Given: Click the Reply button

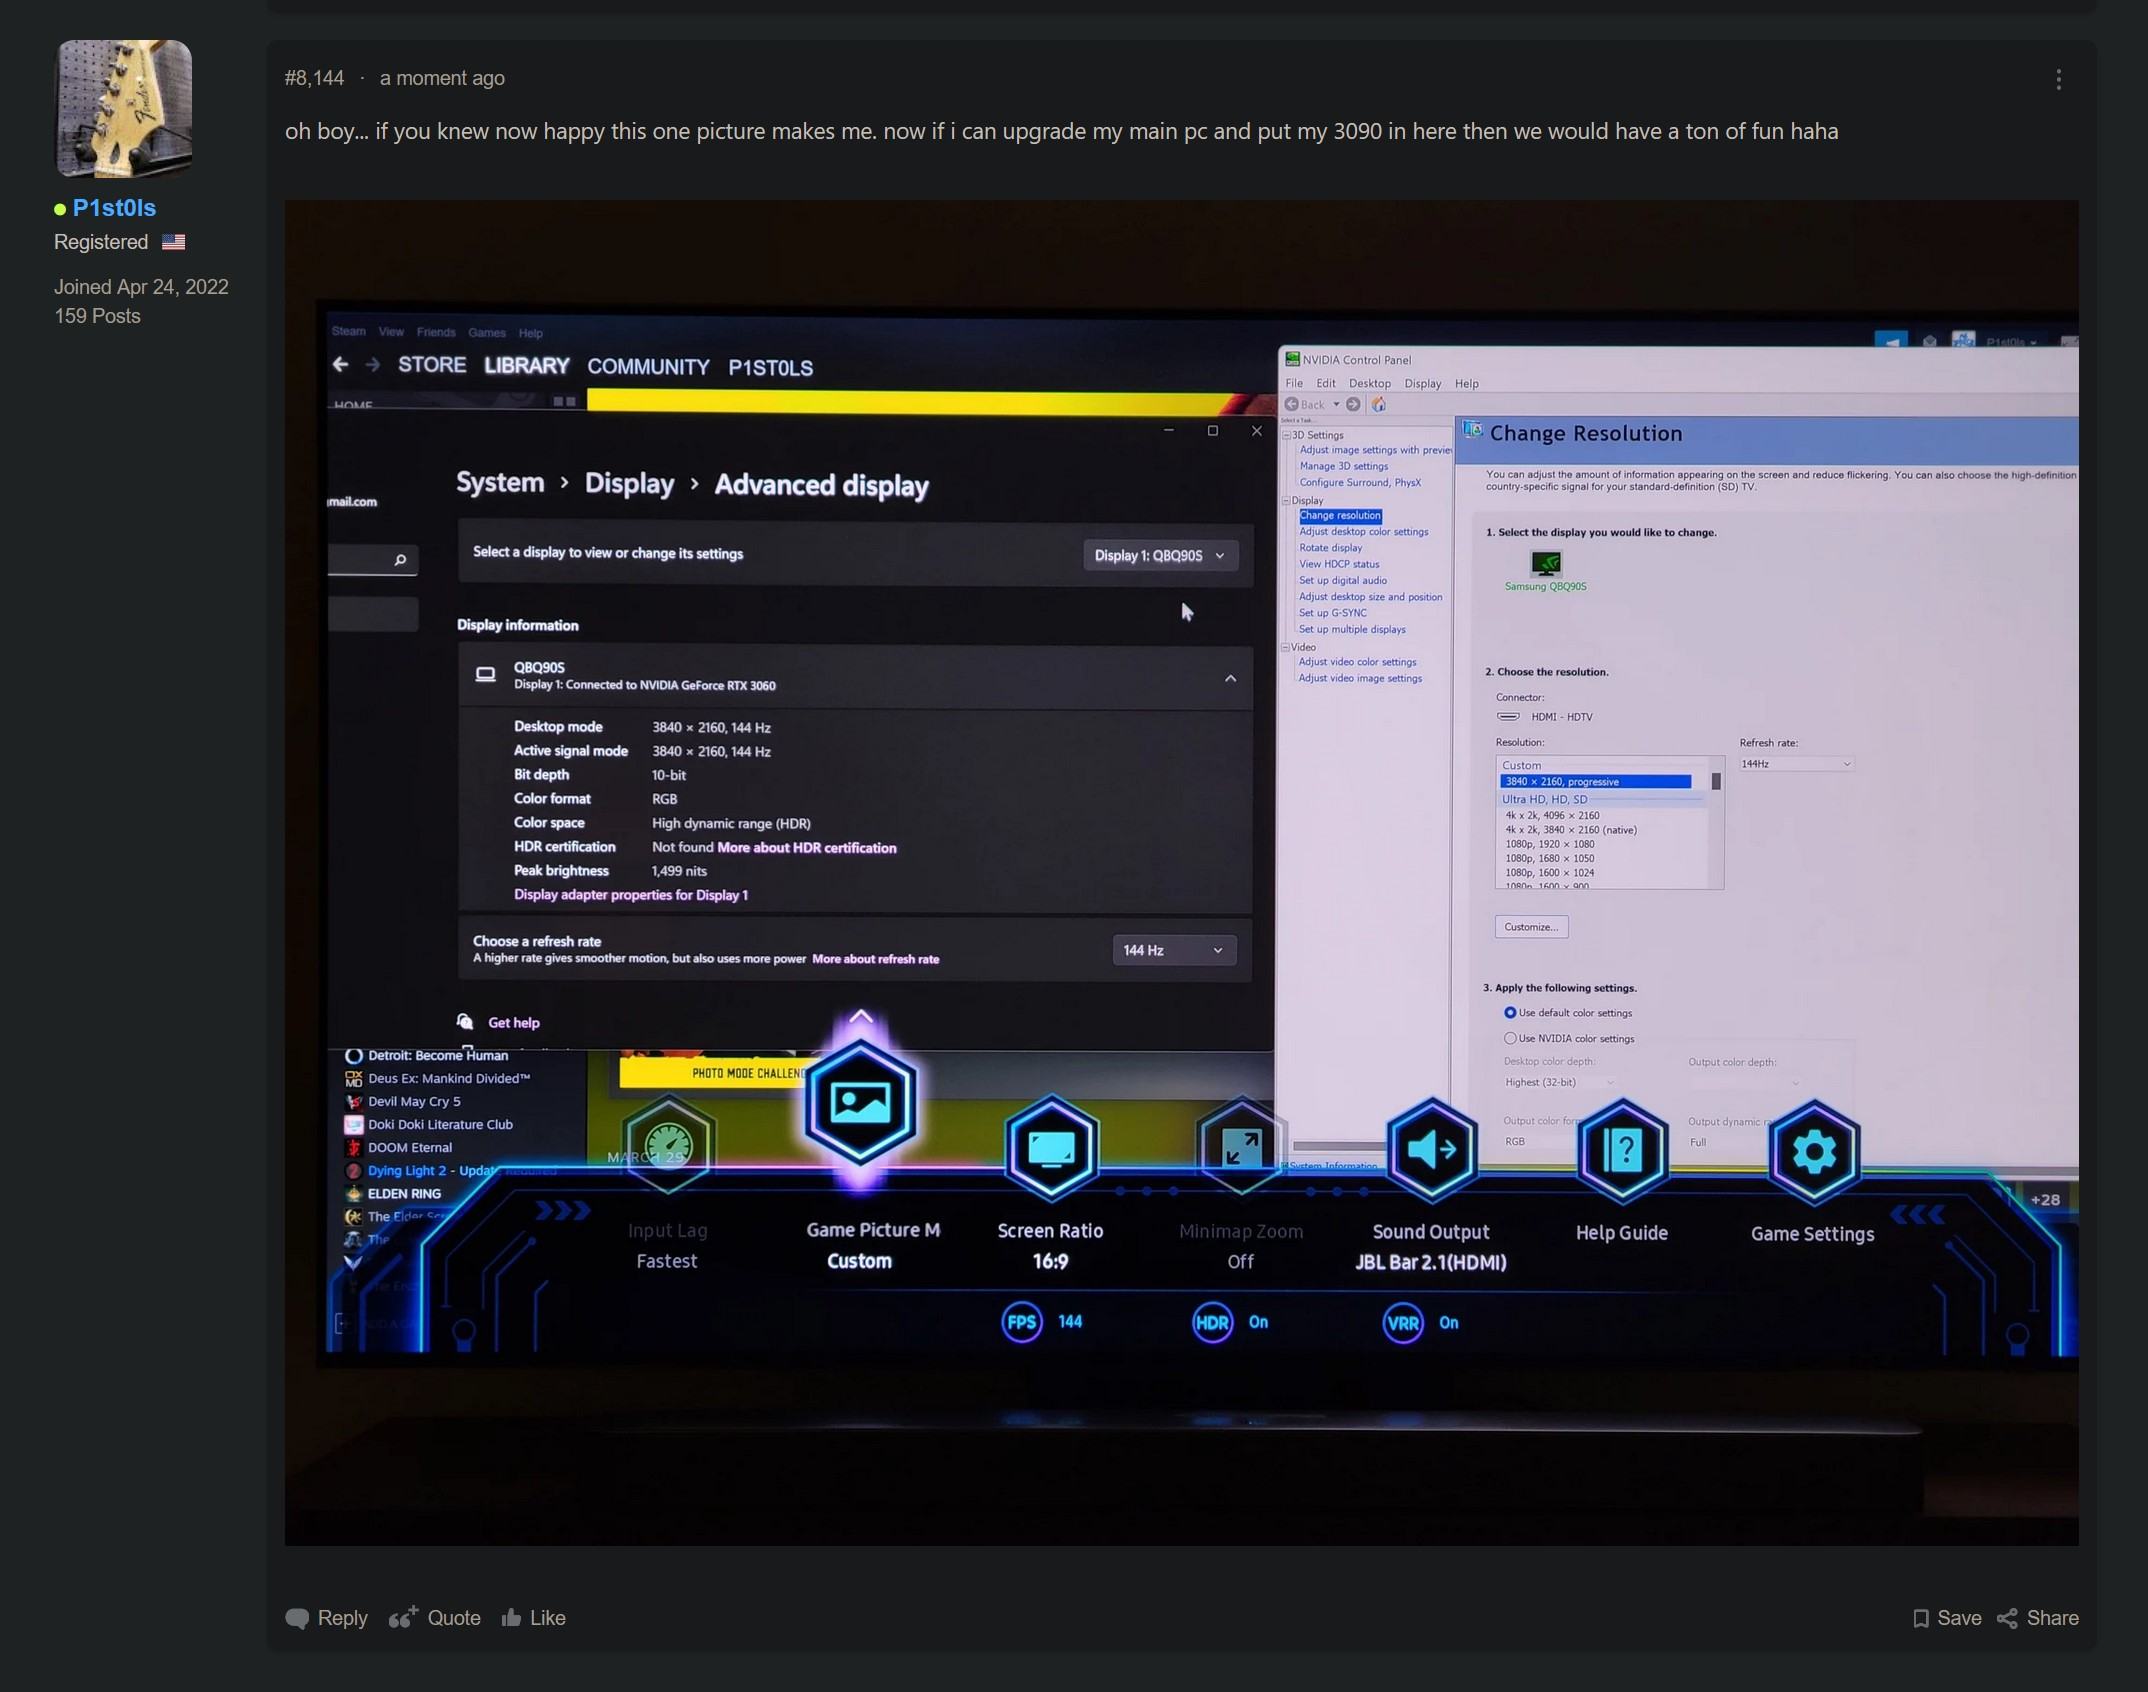Looking at the screenshot, I should click(326, 1618).
